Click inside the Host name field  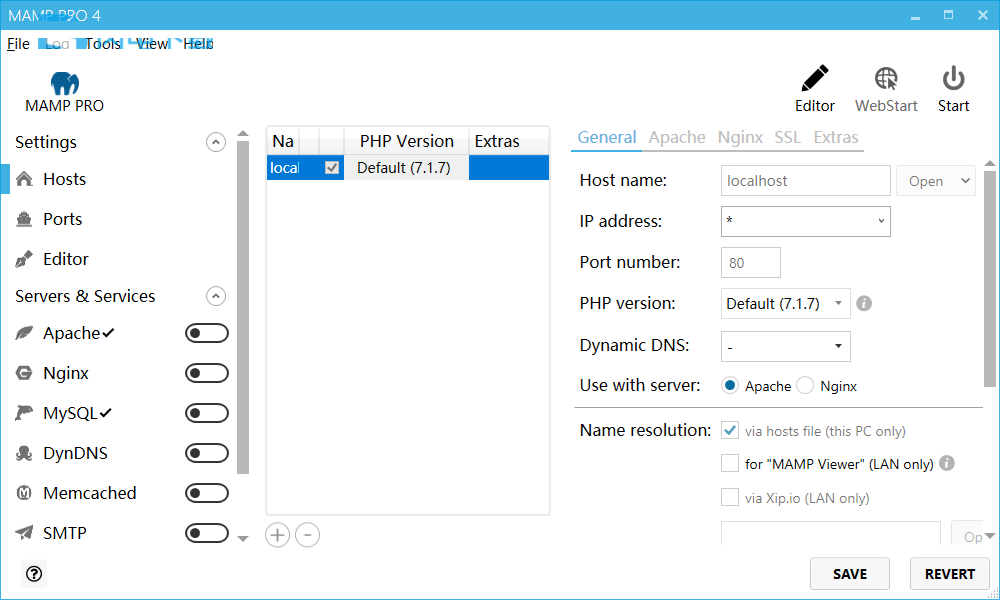(x=805, y=180)
